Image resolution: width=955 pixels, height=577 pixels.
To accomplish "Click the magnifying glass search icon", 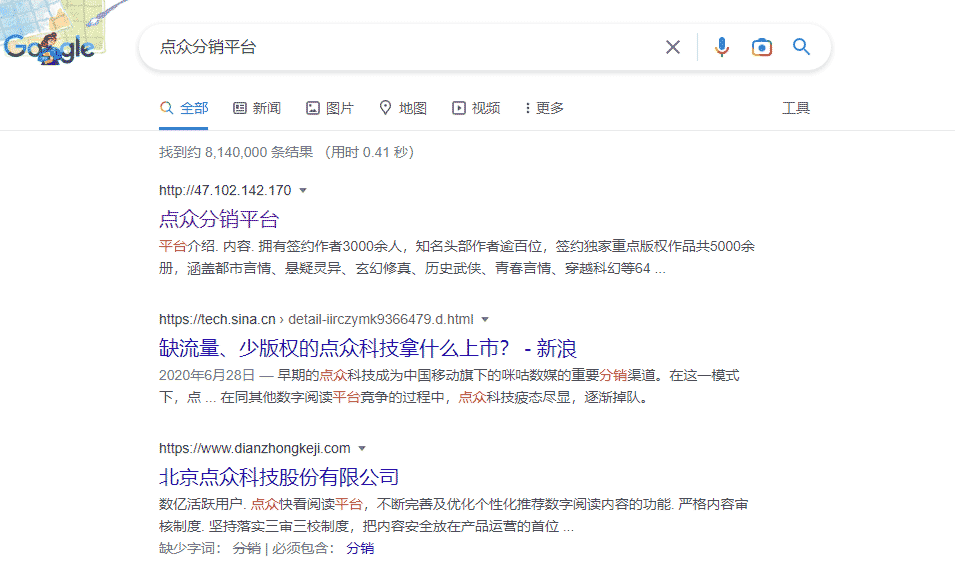I will [x=801, y=47].
